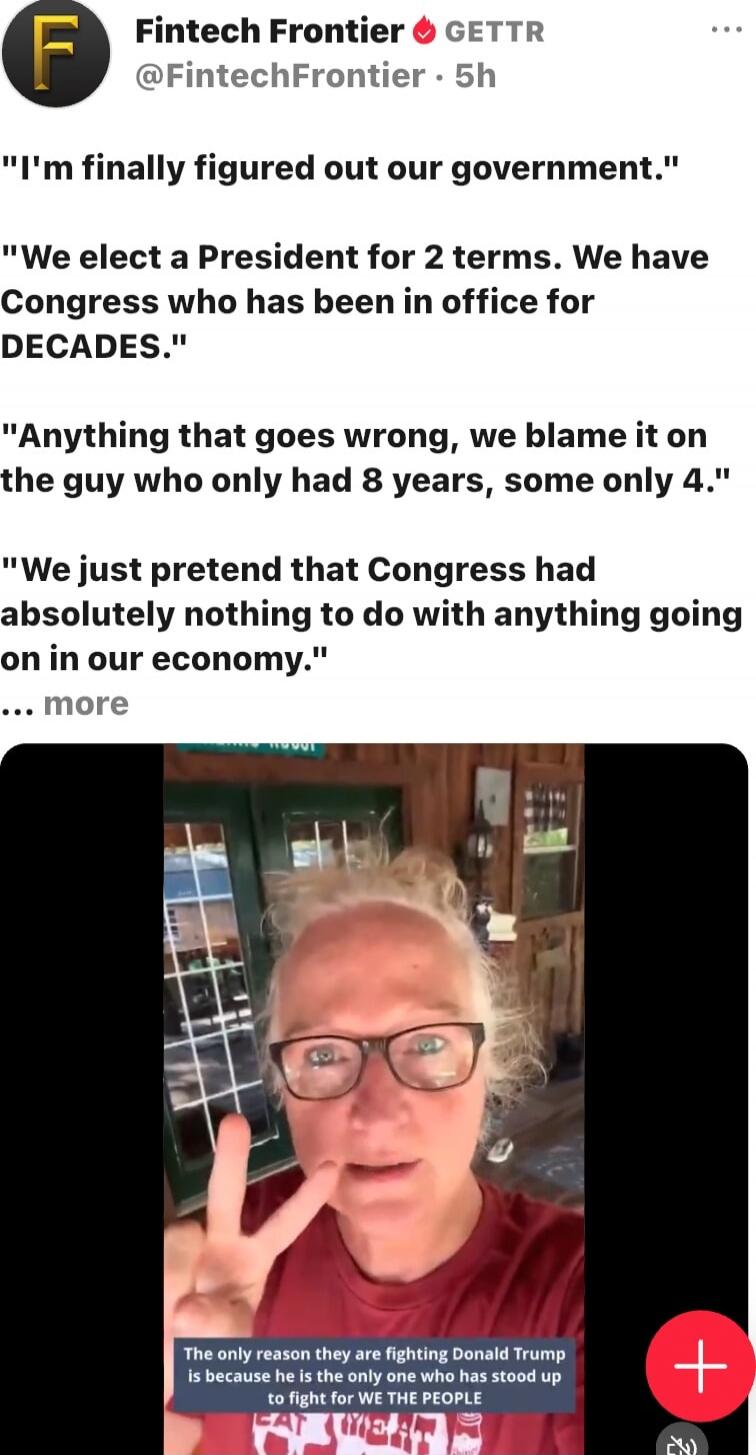Open the Fintech Frontier gold F avatar
The image size is (756, 1455).
click(55, 53)
